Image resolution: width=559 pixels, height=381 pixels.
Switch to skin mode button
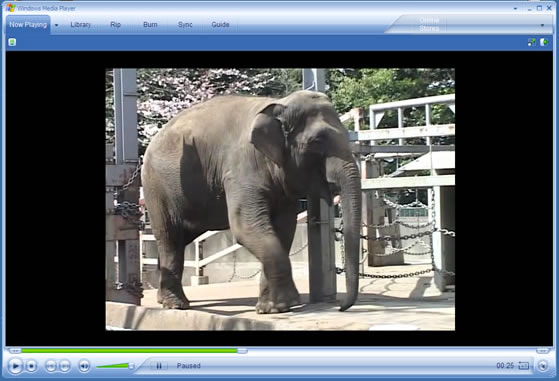(x=543, y=366)
